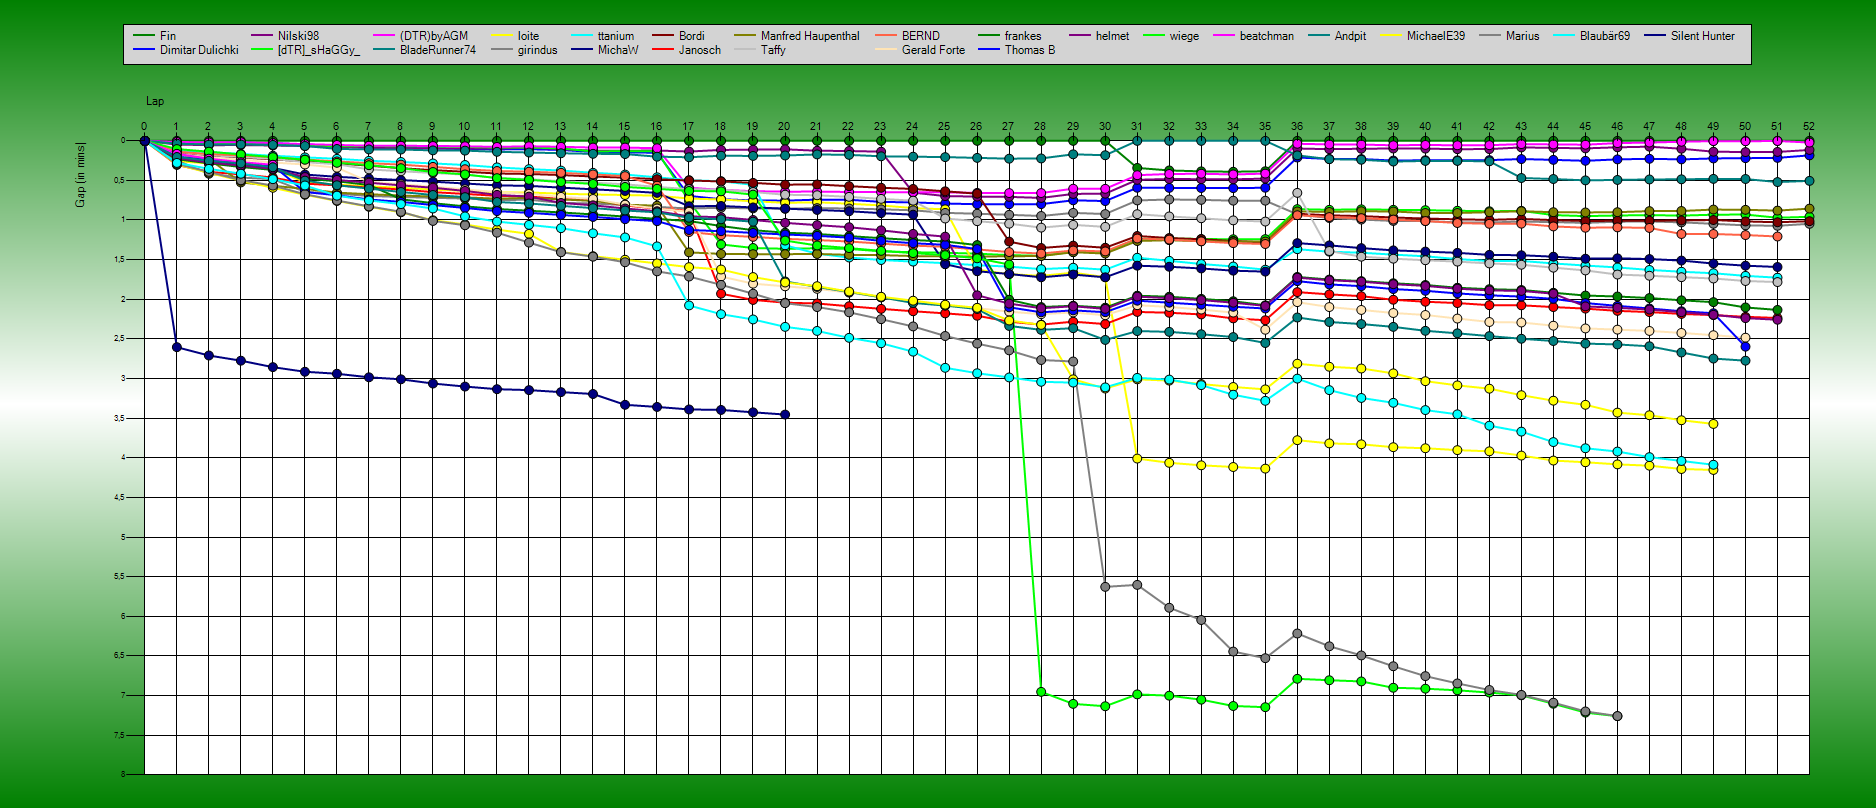
Task: Click frankes in the legend
Action: [x=1022, y=36]
